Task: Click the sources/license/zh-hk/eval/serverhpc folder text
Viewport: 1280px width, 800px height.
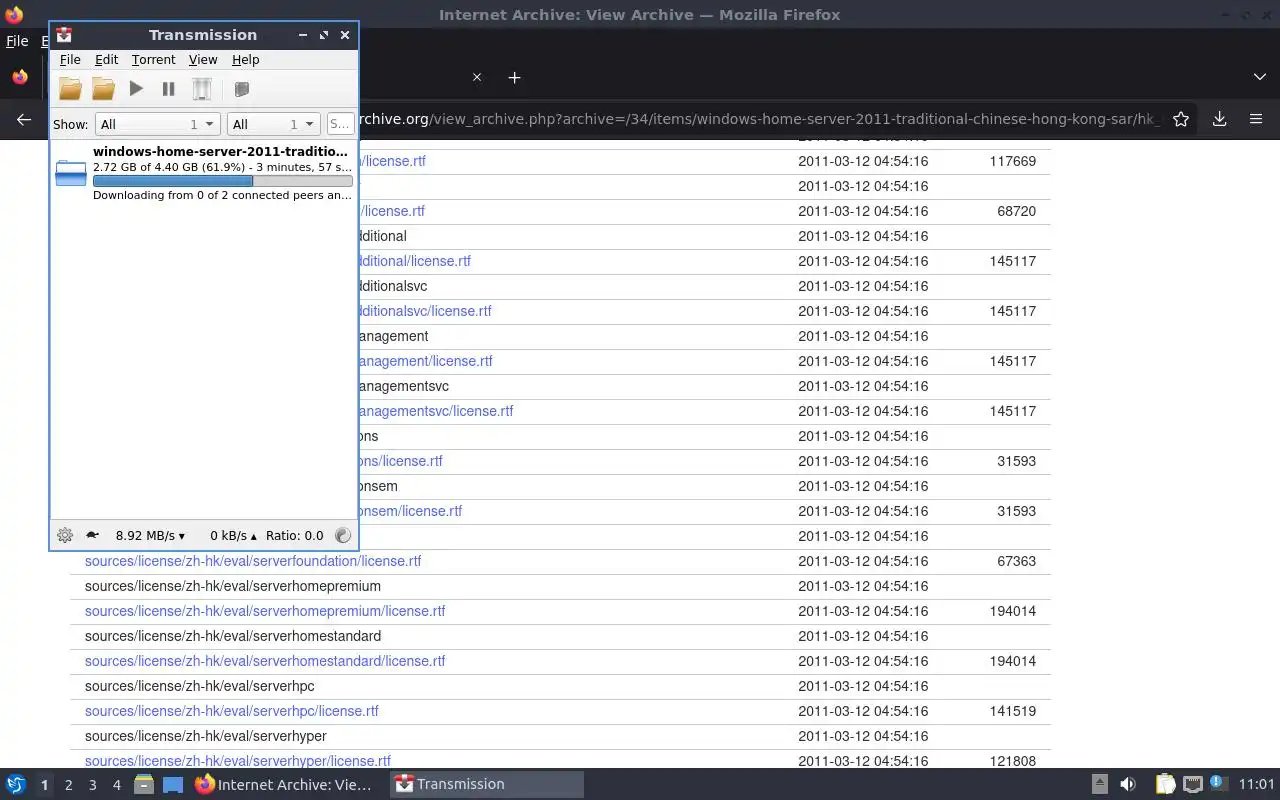Action: pos(200,686)
